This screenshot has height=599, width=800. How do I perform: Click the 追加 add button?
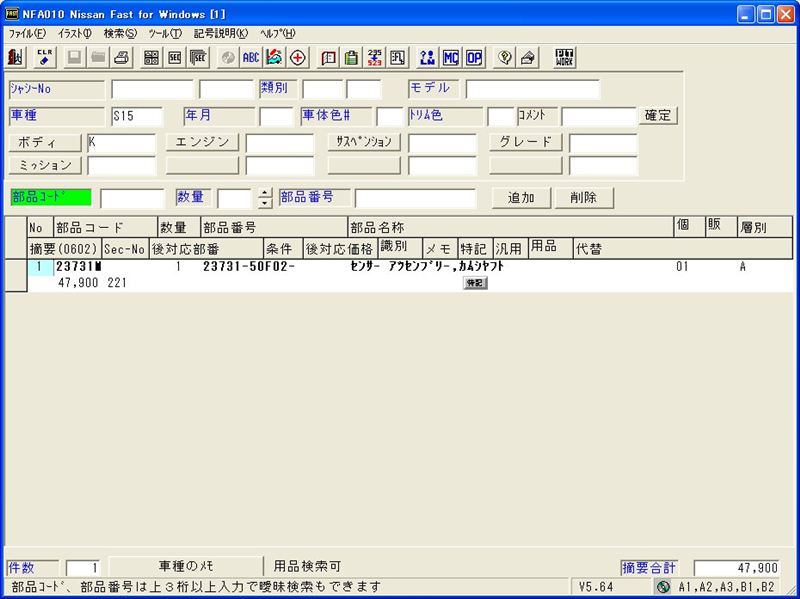coord(521,197)
